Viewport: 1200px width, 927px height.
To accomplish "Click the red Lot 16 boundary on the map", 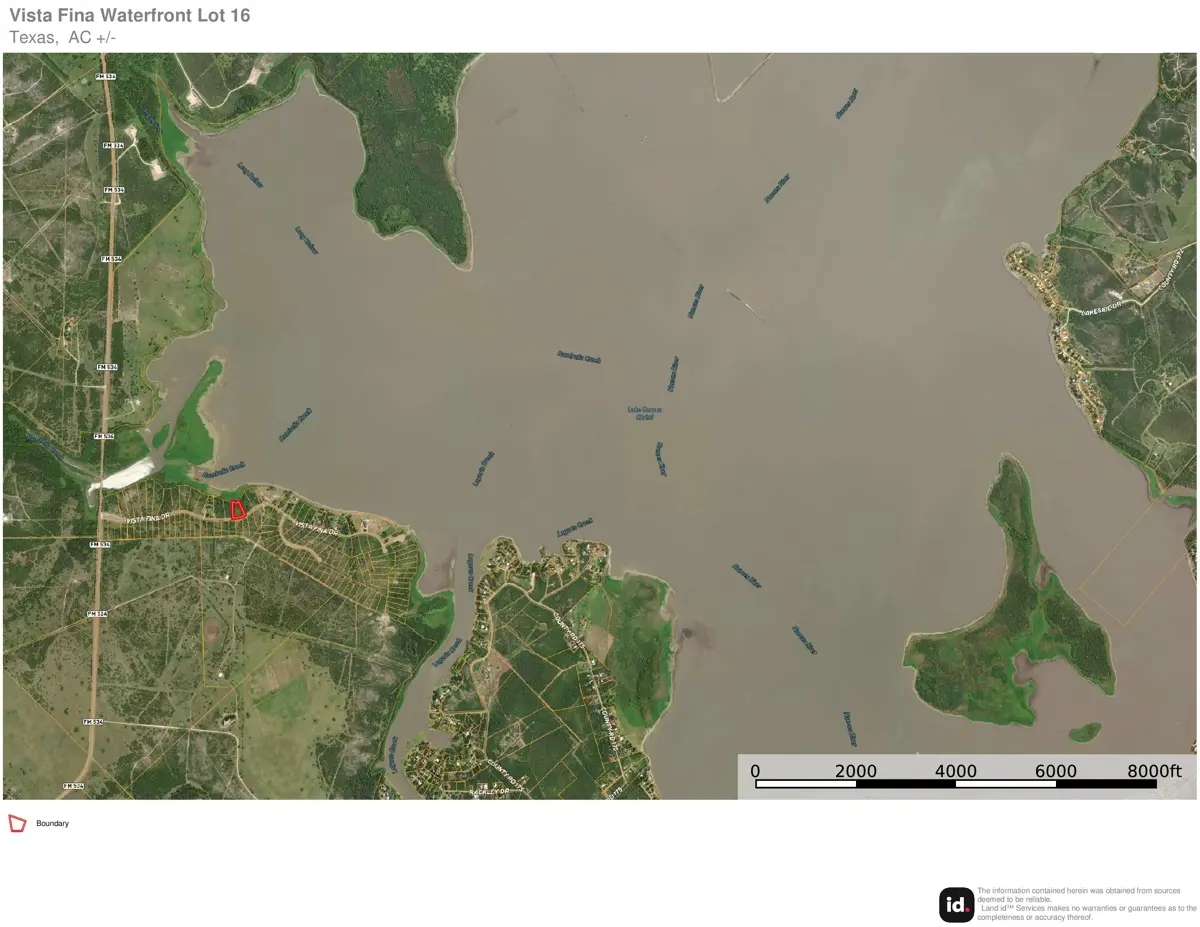I will tap(238, 510).
